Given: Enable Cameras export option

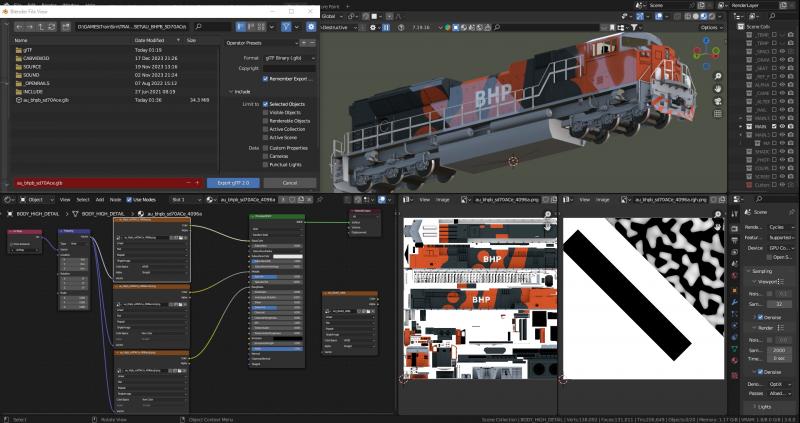Looking at the screenshot, I should tap(265, 156).
